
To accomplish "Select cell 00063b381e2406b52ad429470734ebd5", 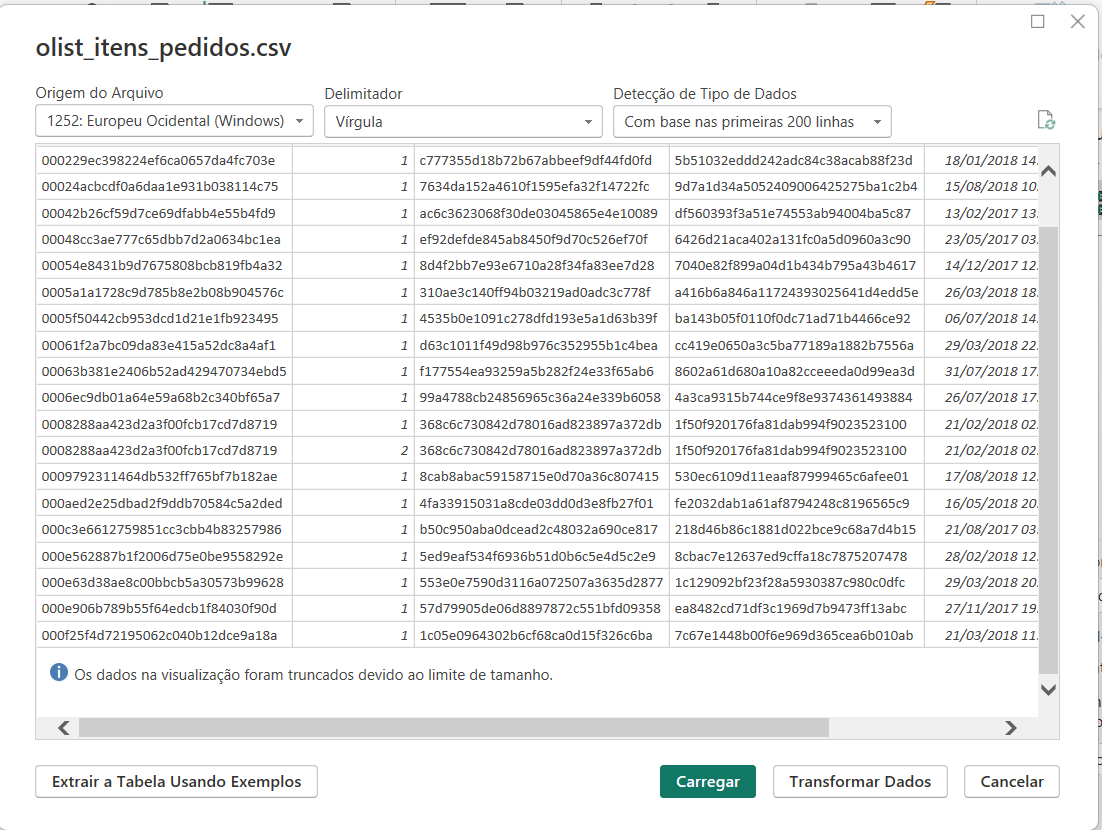I will click(x=164, y=371).
